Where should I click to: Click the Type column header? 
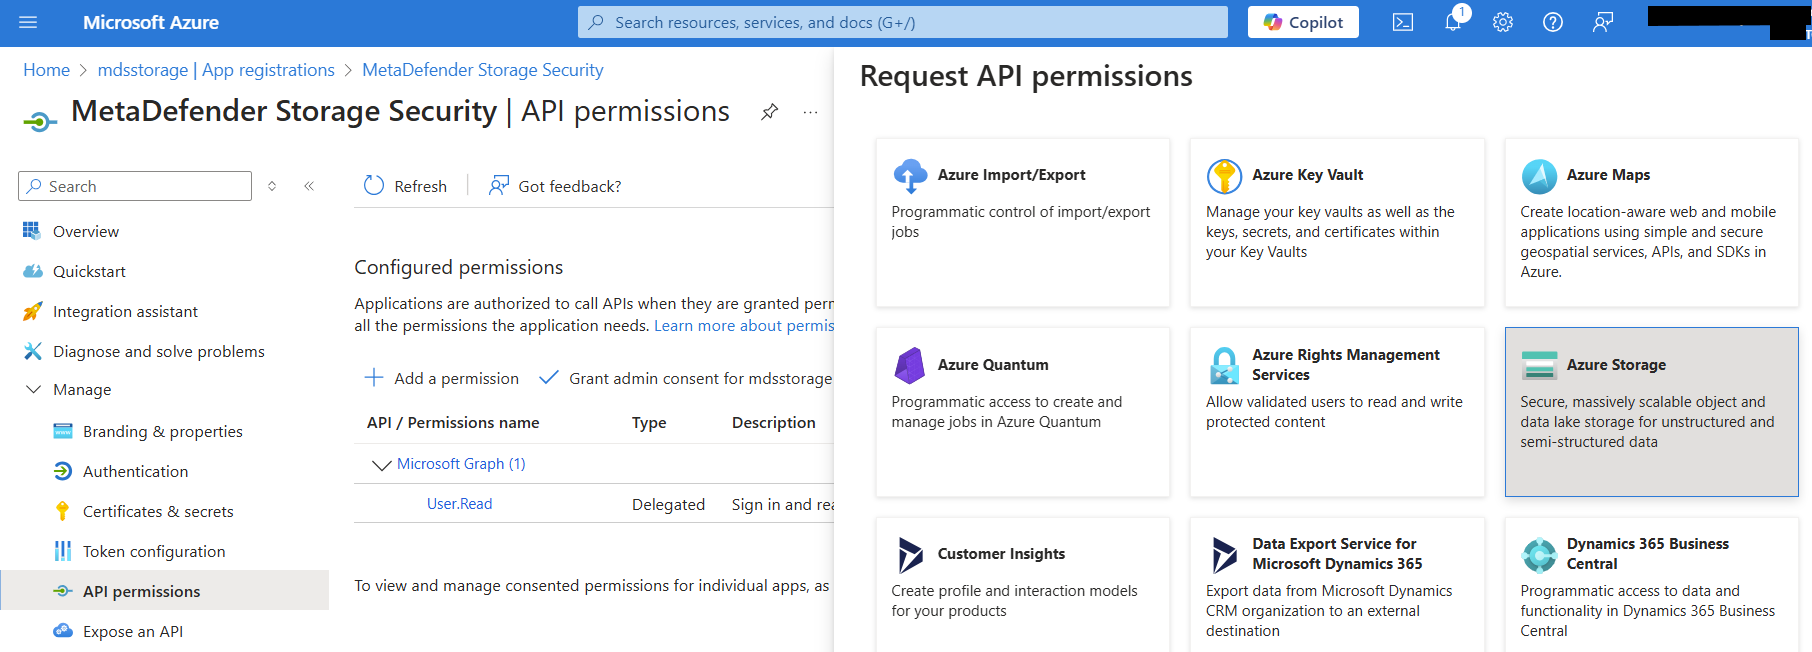click(649, 423)
